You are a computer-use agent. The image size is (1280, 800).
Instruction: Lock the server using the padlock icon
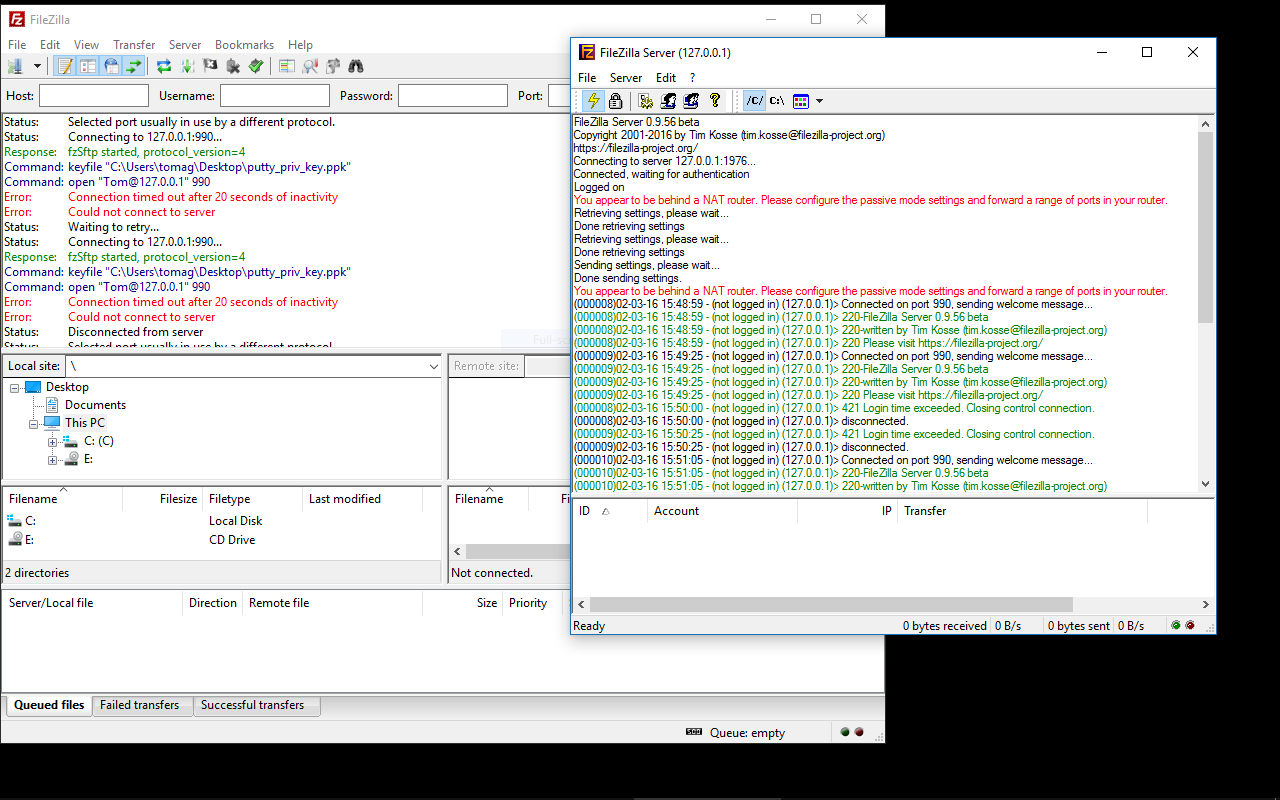click(616, 101)
